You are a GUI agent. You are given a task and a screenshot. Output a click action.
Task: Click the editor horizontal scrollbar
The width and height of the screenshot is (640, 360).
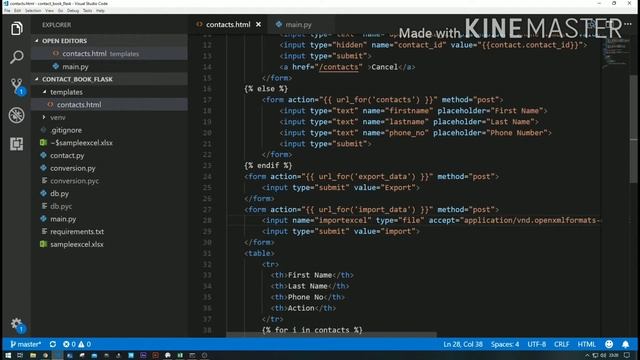(331, 334)
